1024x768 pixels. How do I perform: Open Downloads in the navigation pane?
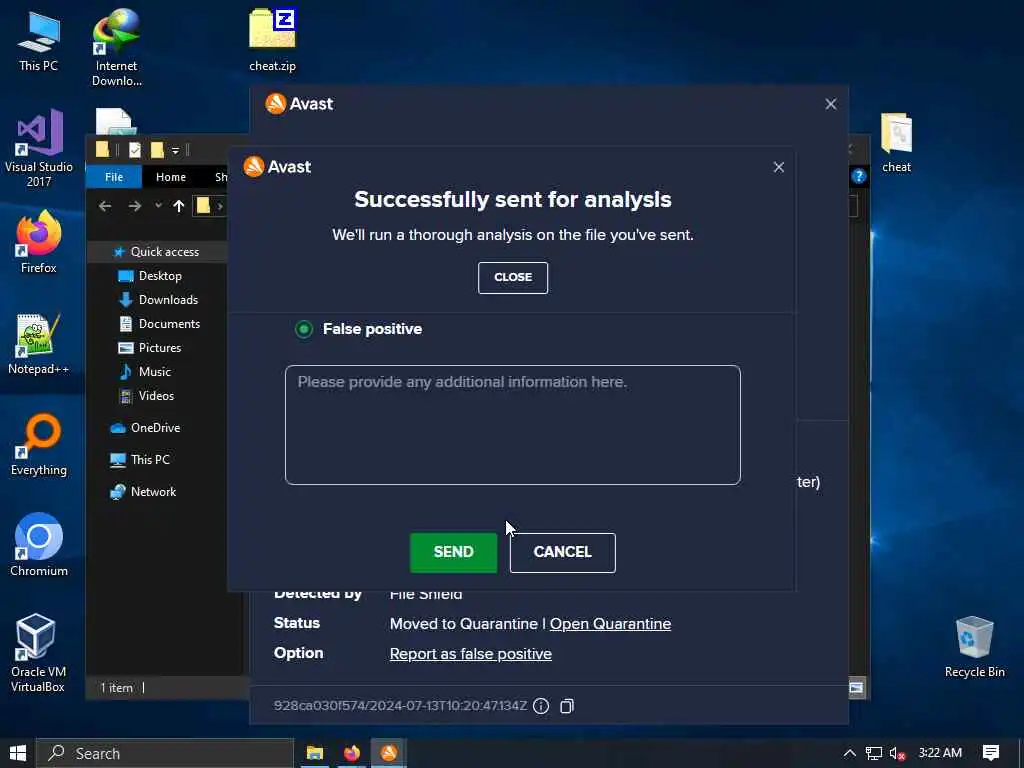coord(168,300)
